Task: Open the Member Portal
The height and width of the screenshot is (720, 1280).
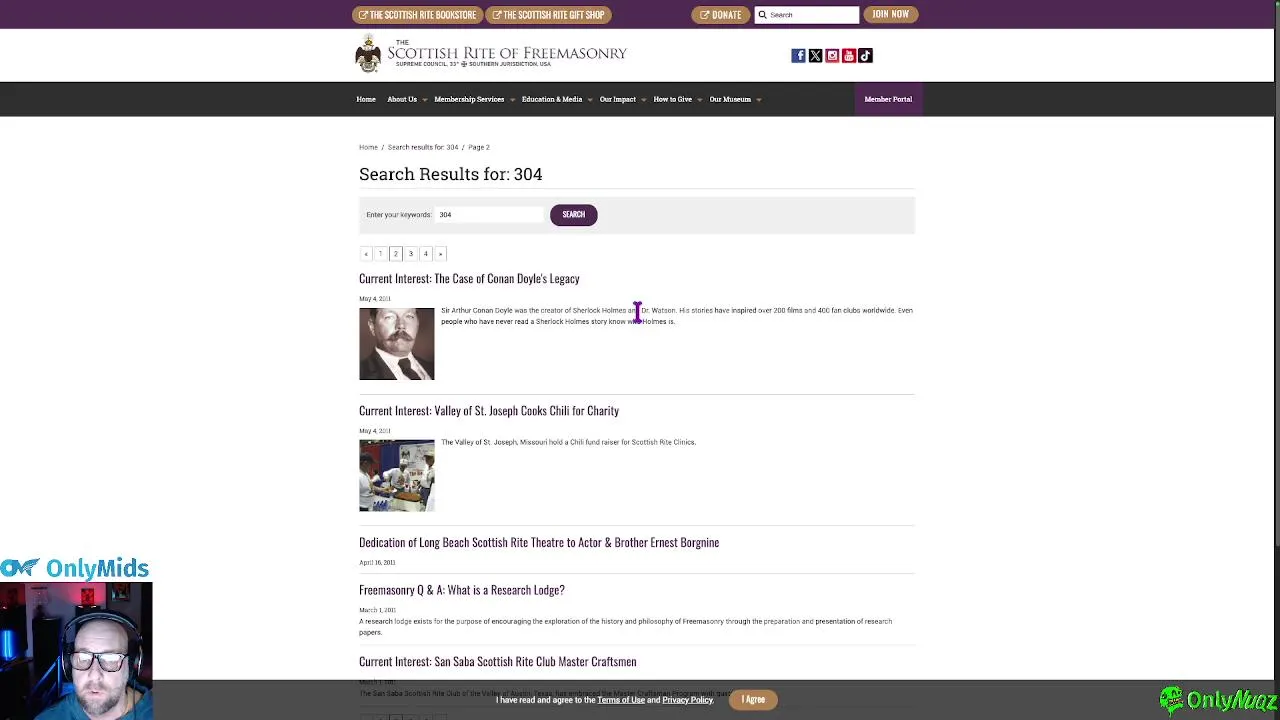Action: click(x=888, y=99)
